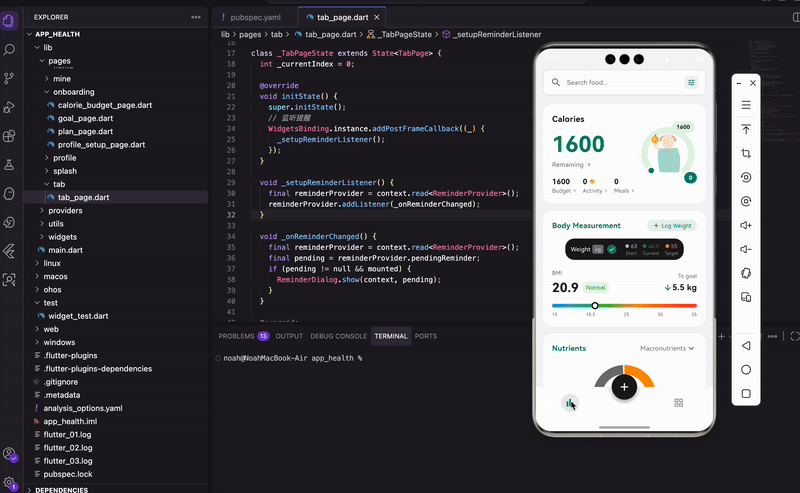Tap the black plus add button in the app
This screenshot has width=800, height=493.
pyautogui.click(x=624, y=387)
